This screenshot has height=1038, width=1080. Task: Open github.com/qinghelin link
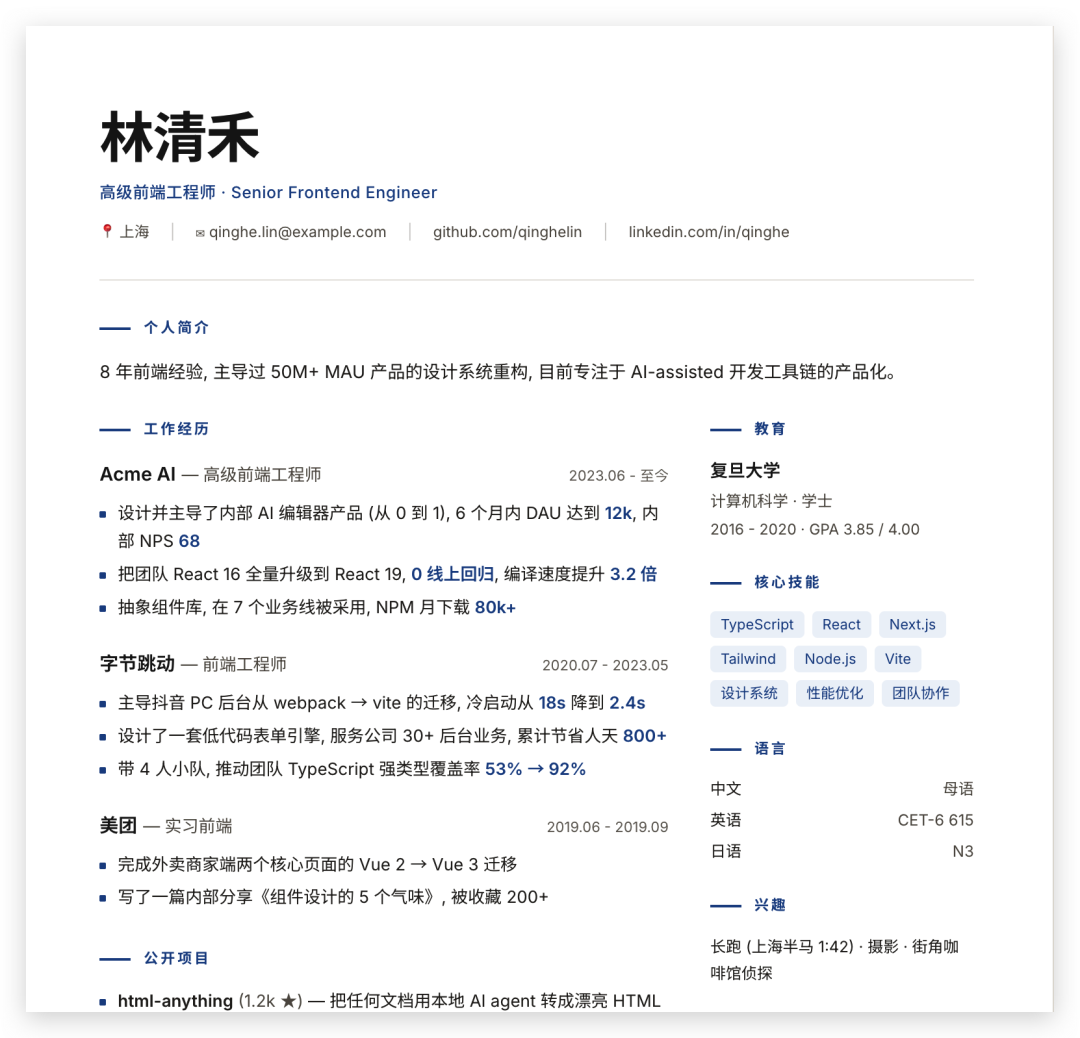[508, 232]
